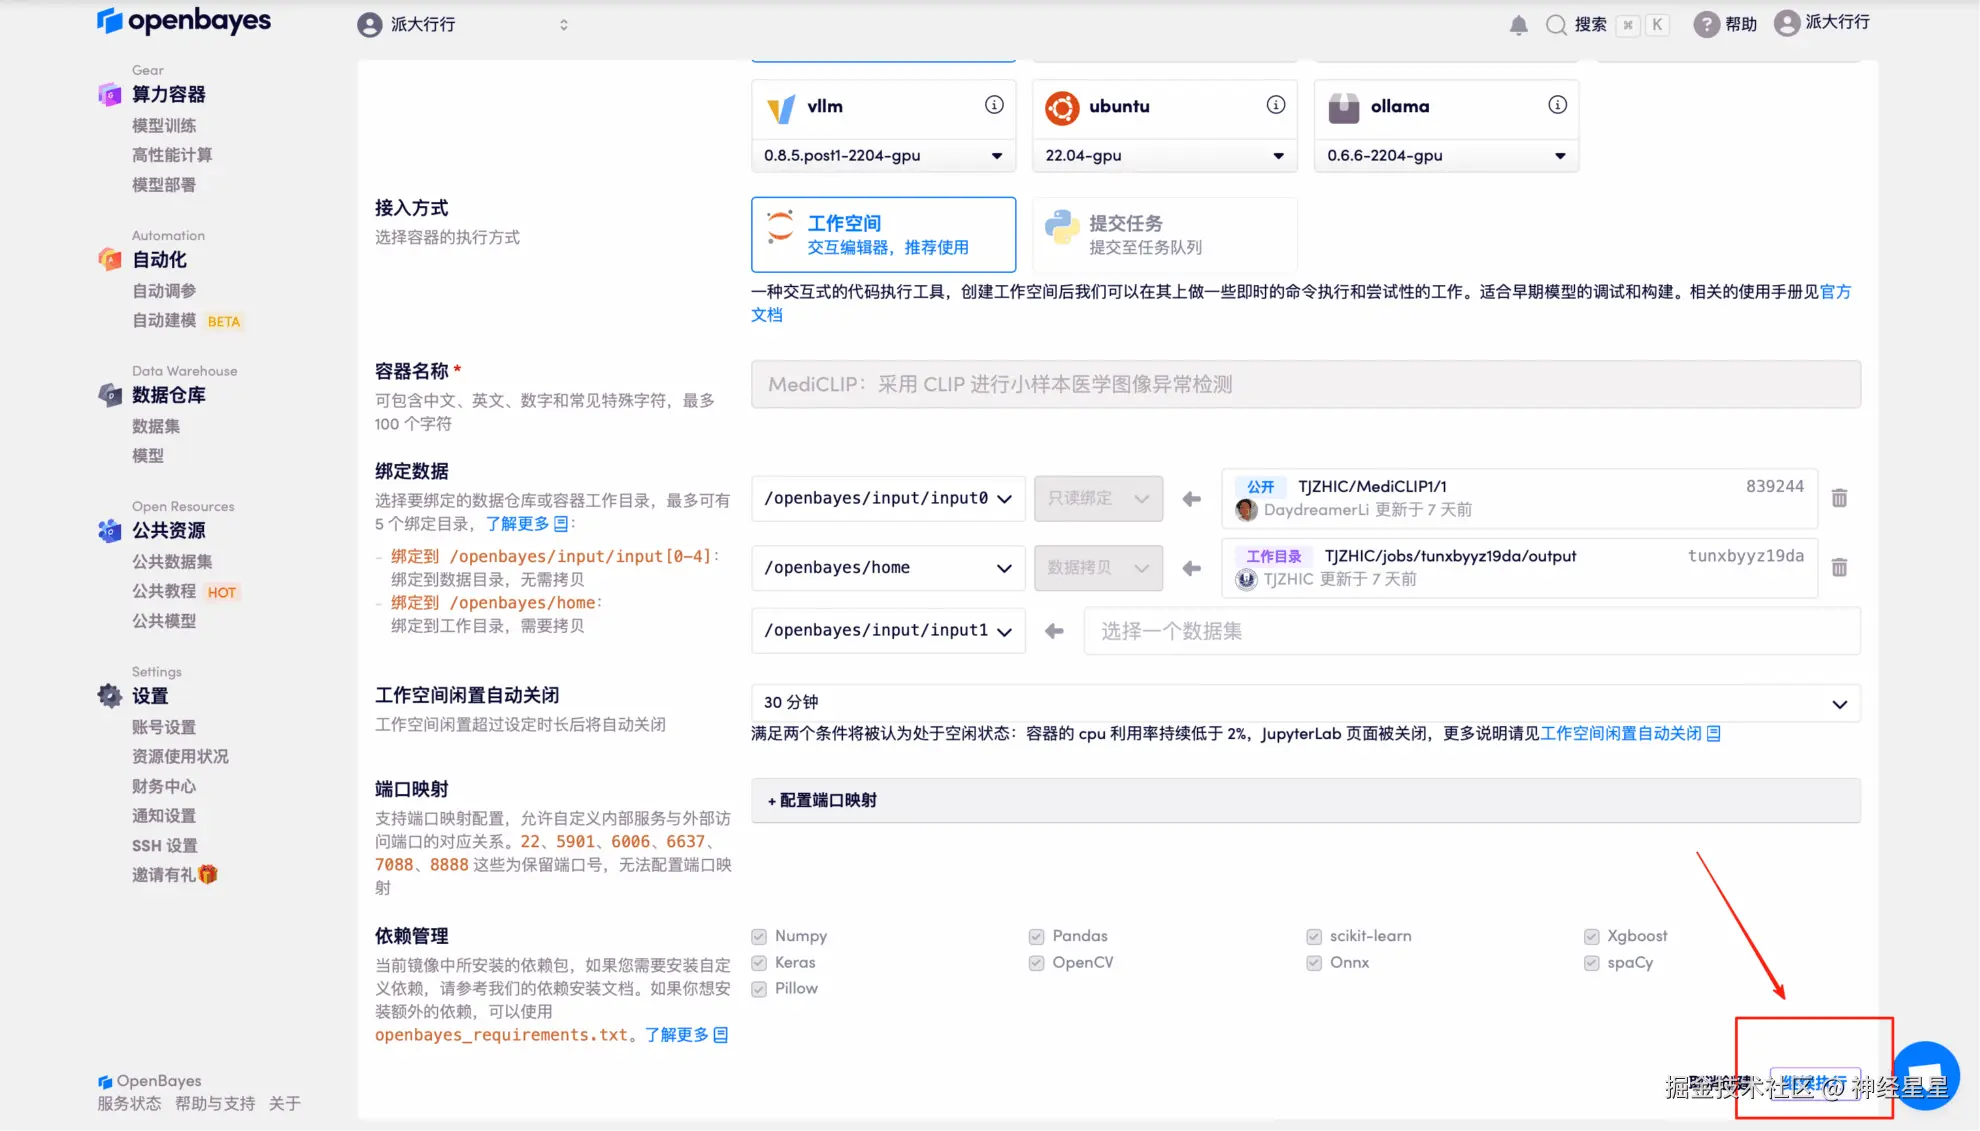The width and height of the screenshot is (1980, 1131).
Task: Click the vllm info icon
Action: point(994,105)
